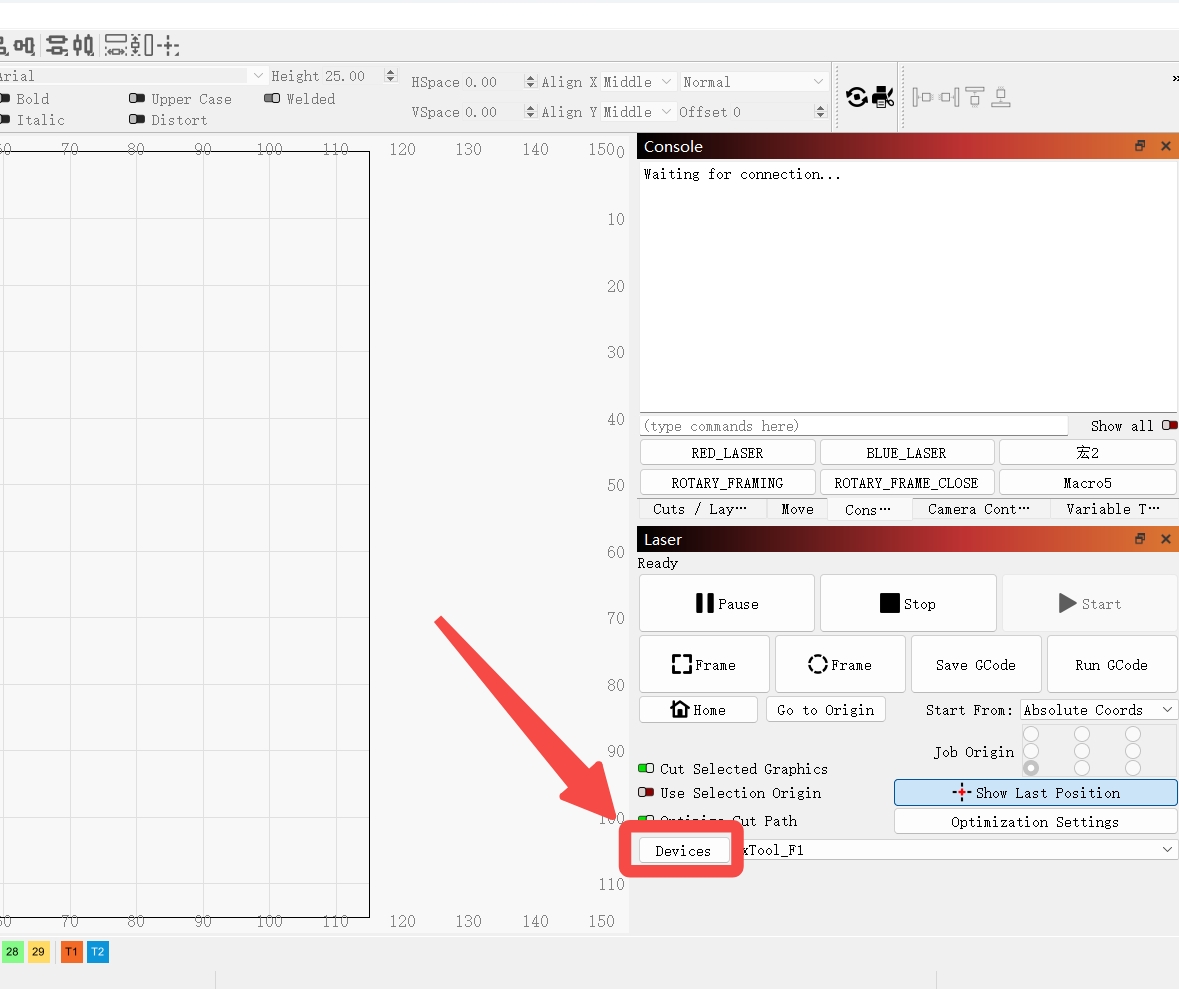Click the greyed docking icon with right bar
Image resolution: width=1179 pixels, height=989 pixels.
(949, 97)
